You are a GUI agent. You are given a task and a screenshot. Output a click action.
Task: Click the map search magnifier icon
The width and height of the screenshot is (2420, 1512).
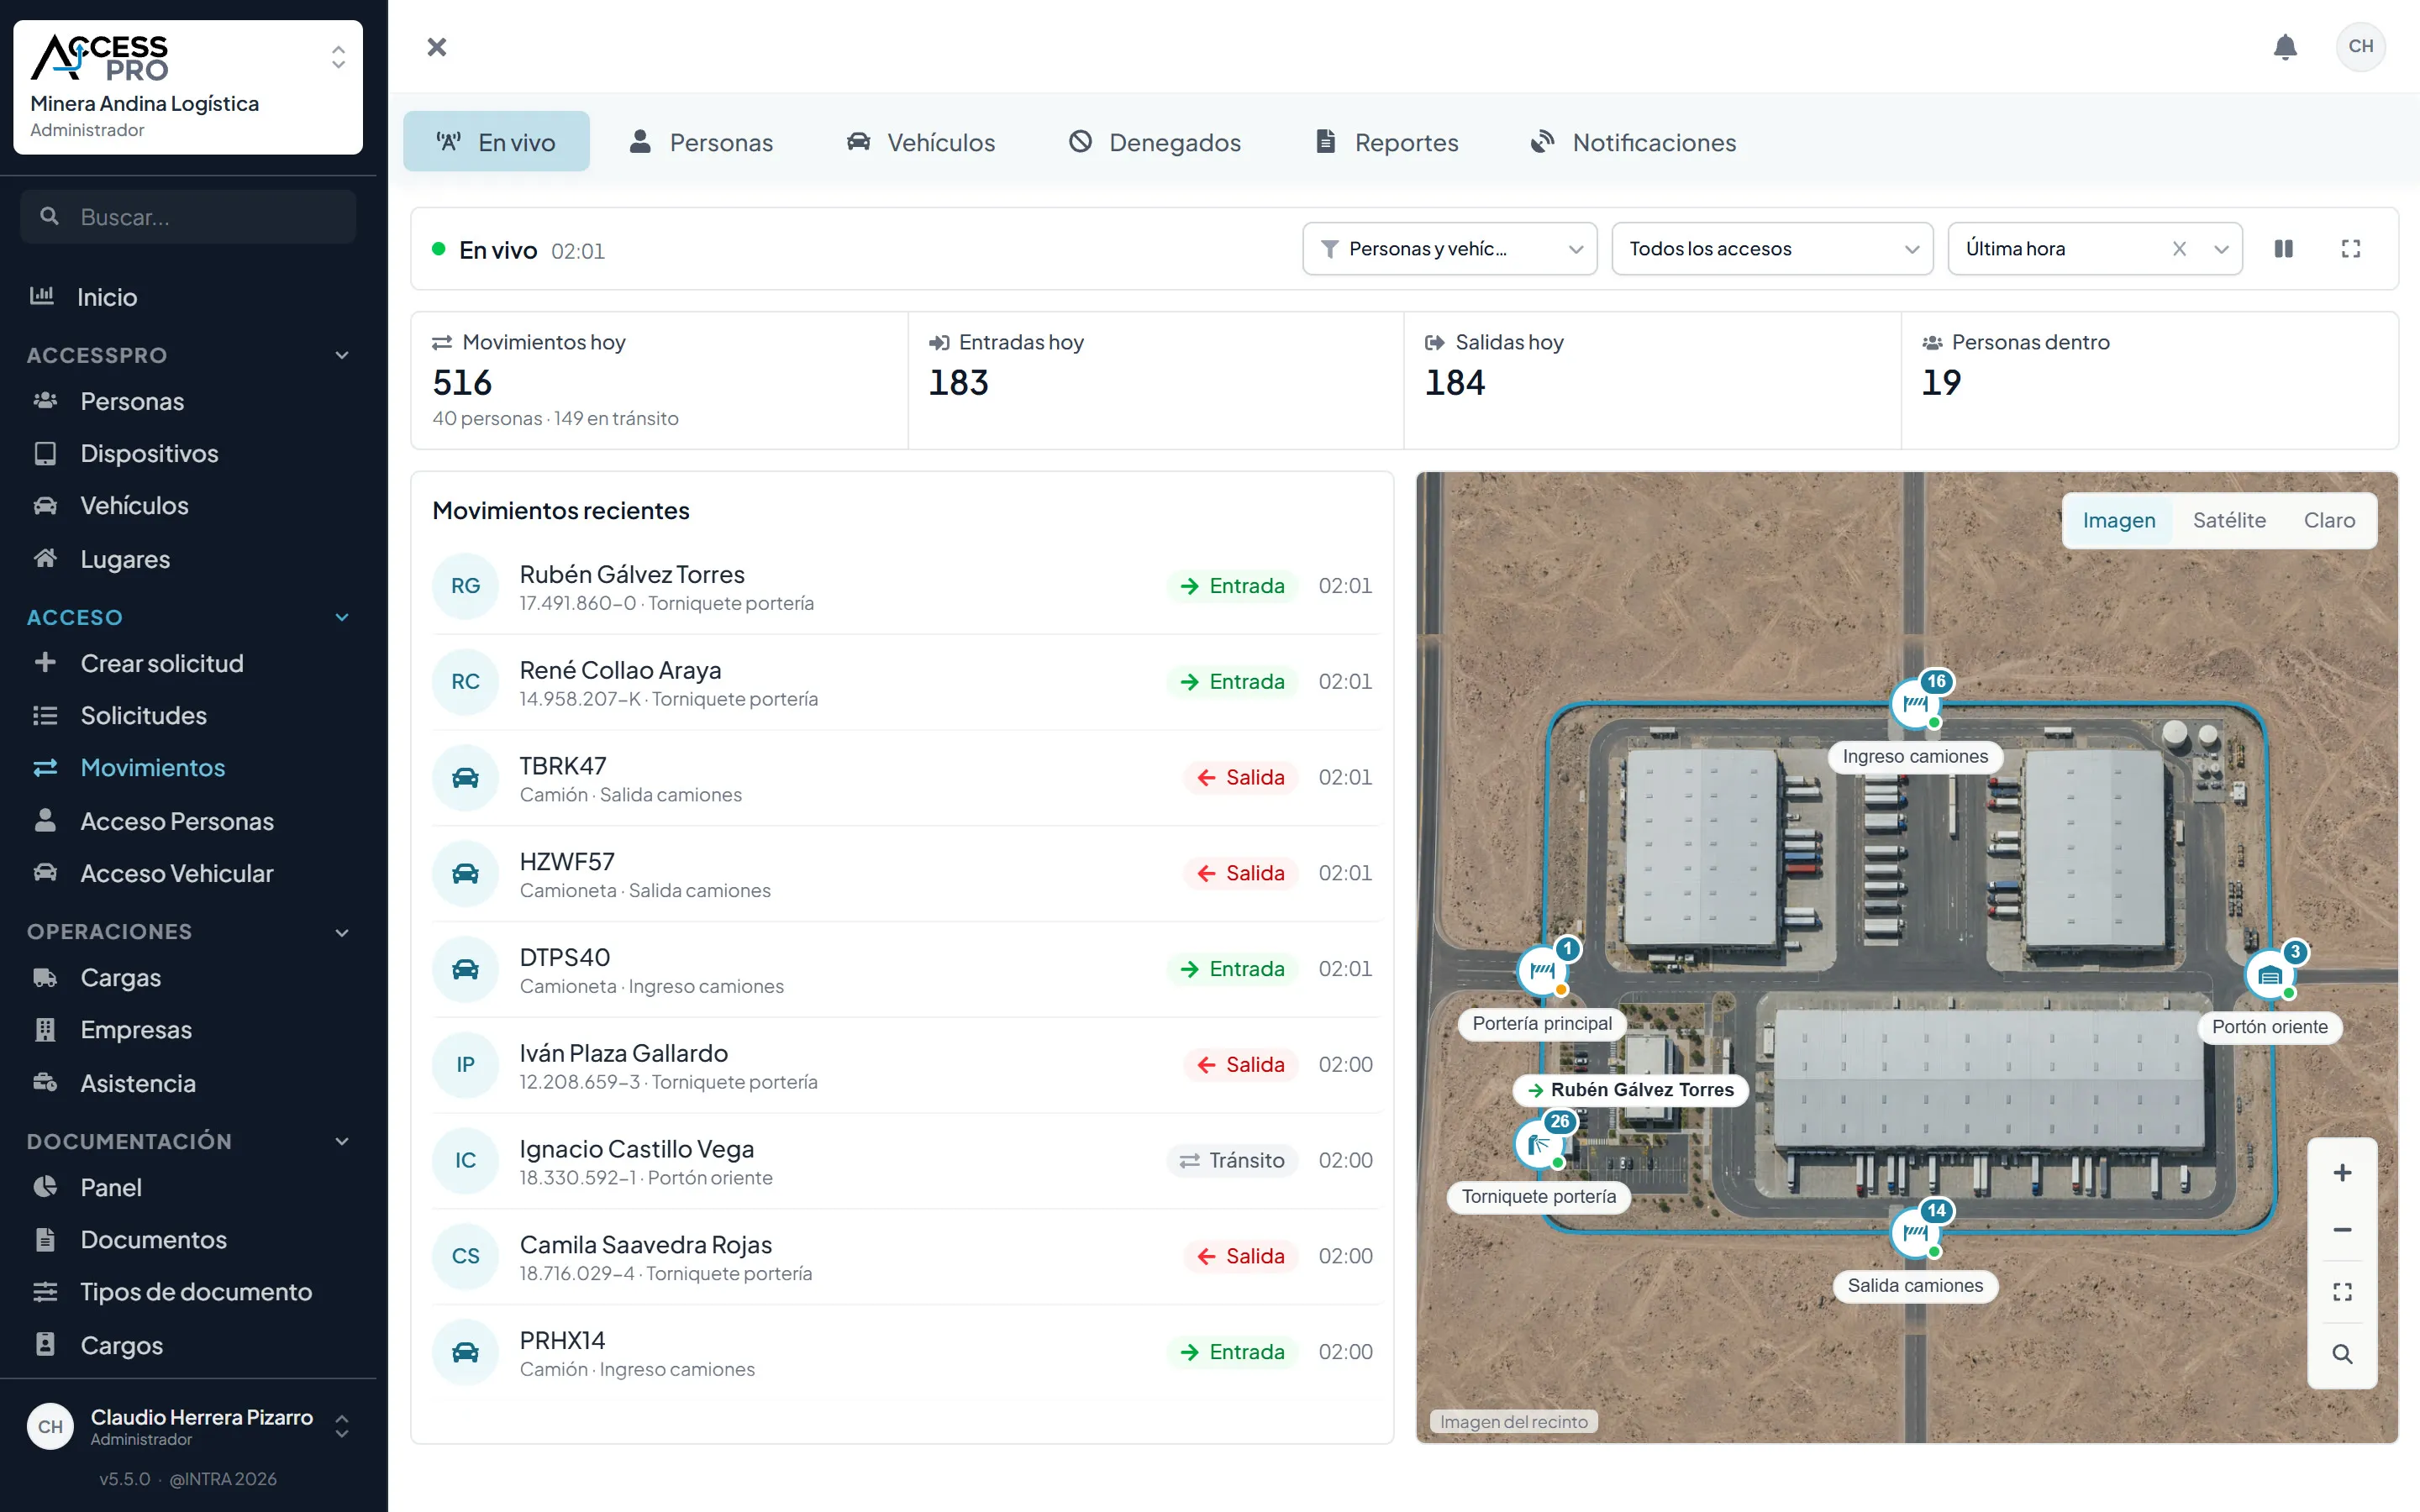tap(2342, 1354)
